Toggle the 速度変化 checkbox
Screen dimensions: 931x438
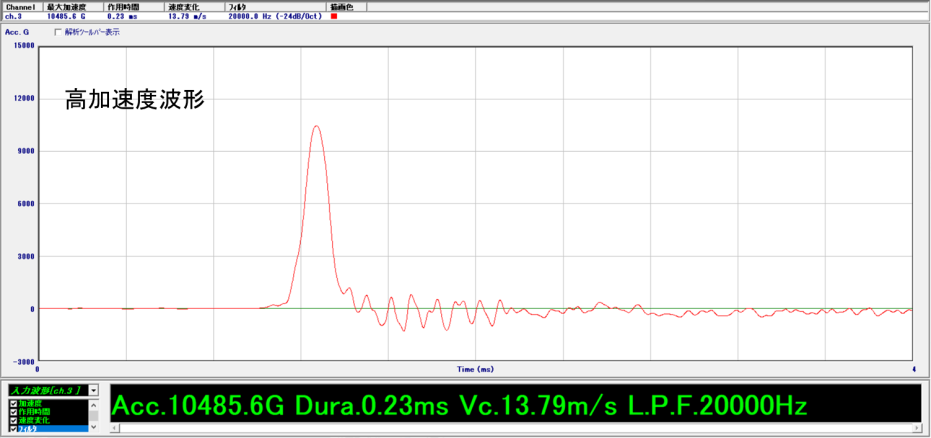(x=13, y=421)
